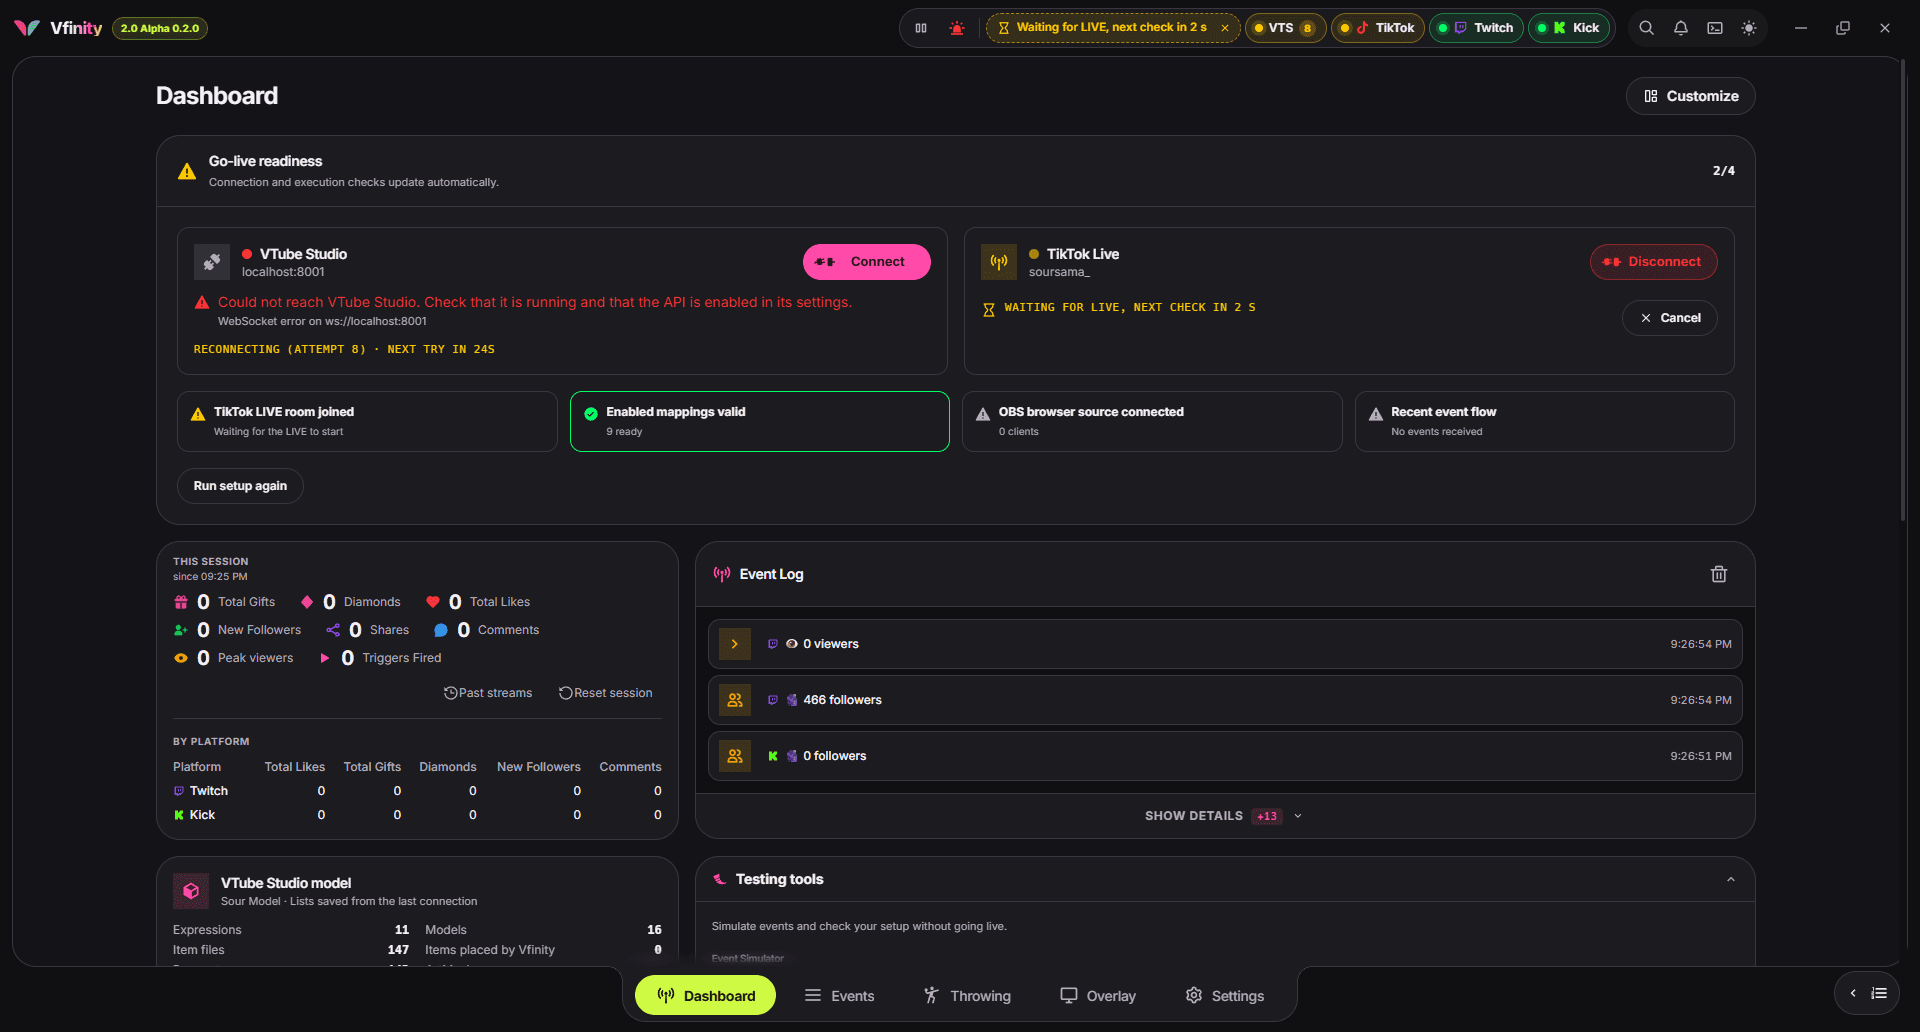
Task: Disconnect TikTok Live
Action: [1654, 262]
